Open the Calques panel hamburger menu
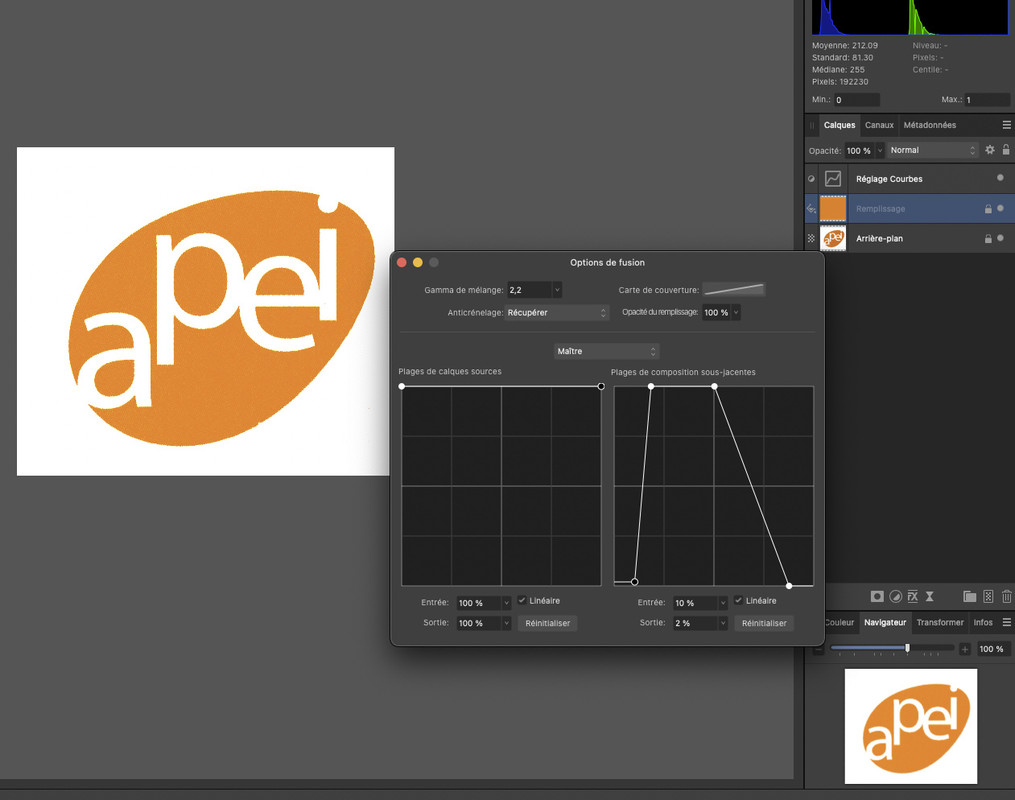The width and height of the screenshot is (1015, 800). (x=1007, y=125)
